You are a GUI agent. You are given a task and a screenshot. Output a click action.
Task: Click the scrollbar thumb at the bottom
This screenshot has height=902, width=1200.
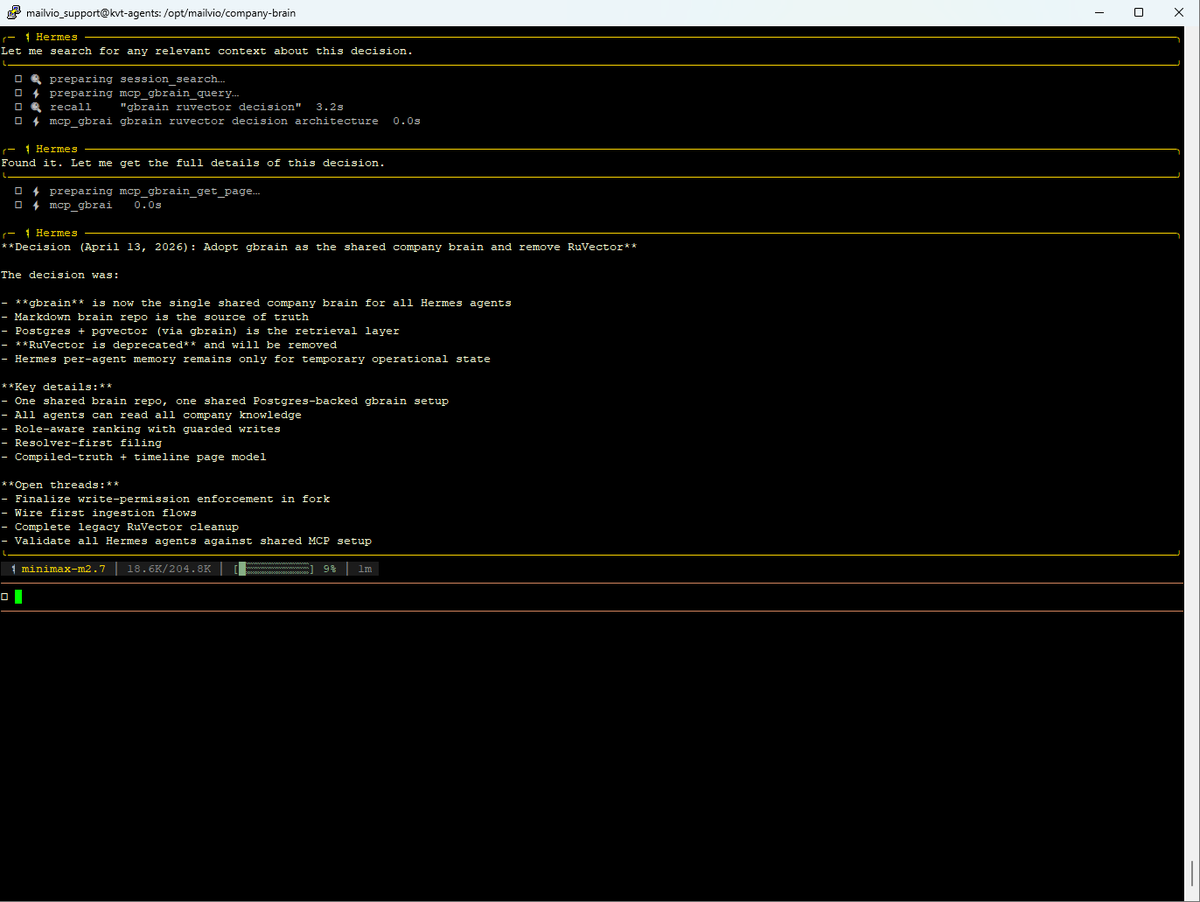(1191, 873)
